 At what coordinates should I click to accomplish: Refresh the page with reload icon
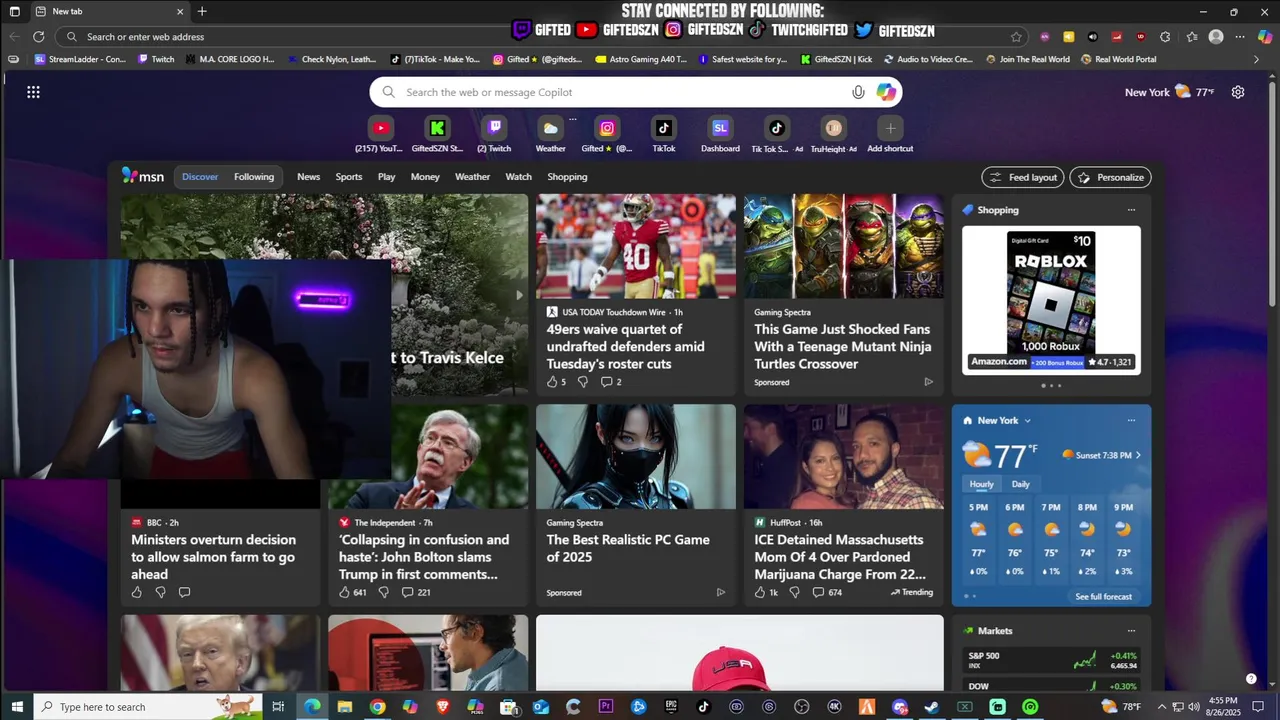(x=38, y=36)
